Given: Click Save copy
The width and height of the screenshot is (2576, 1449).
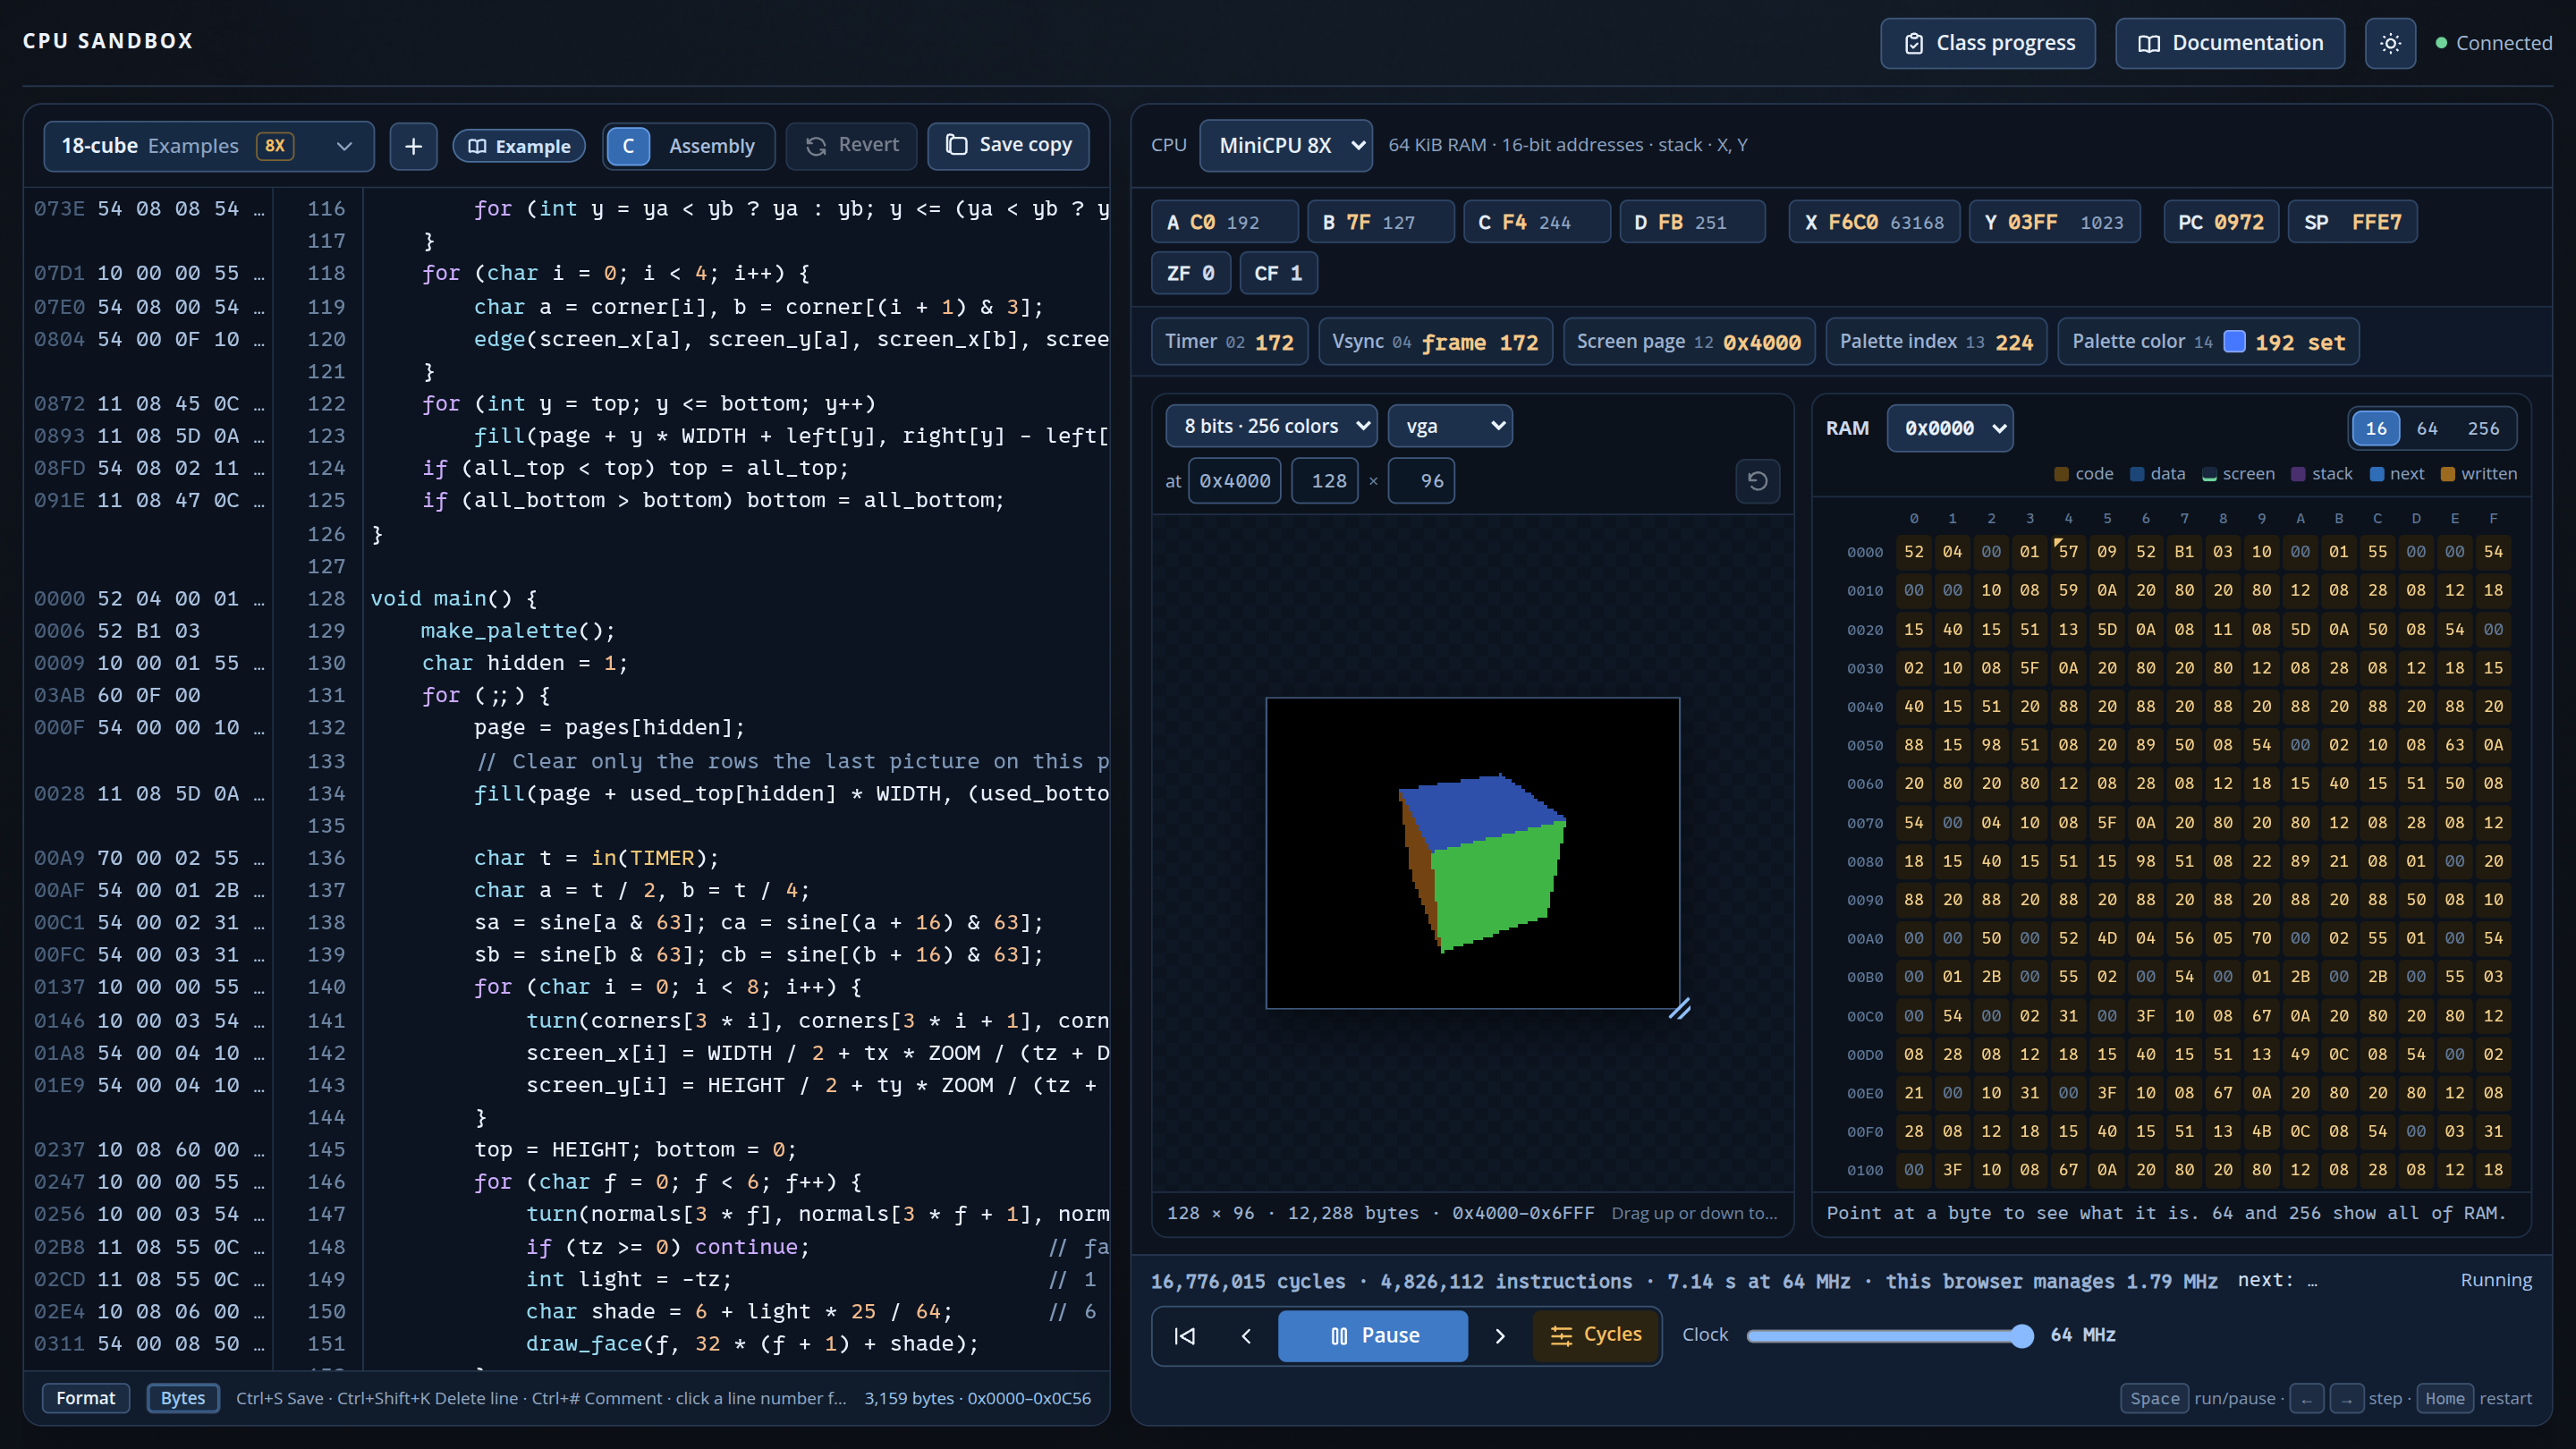Looking at the screenshot, I should pos(1008,146).
